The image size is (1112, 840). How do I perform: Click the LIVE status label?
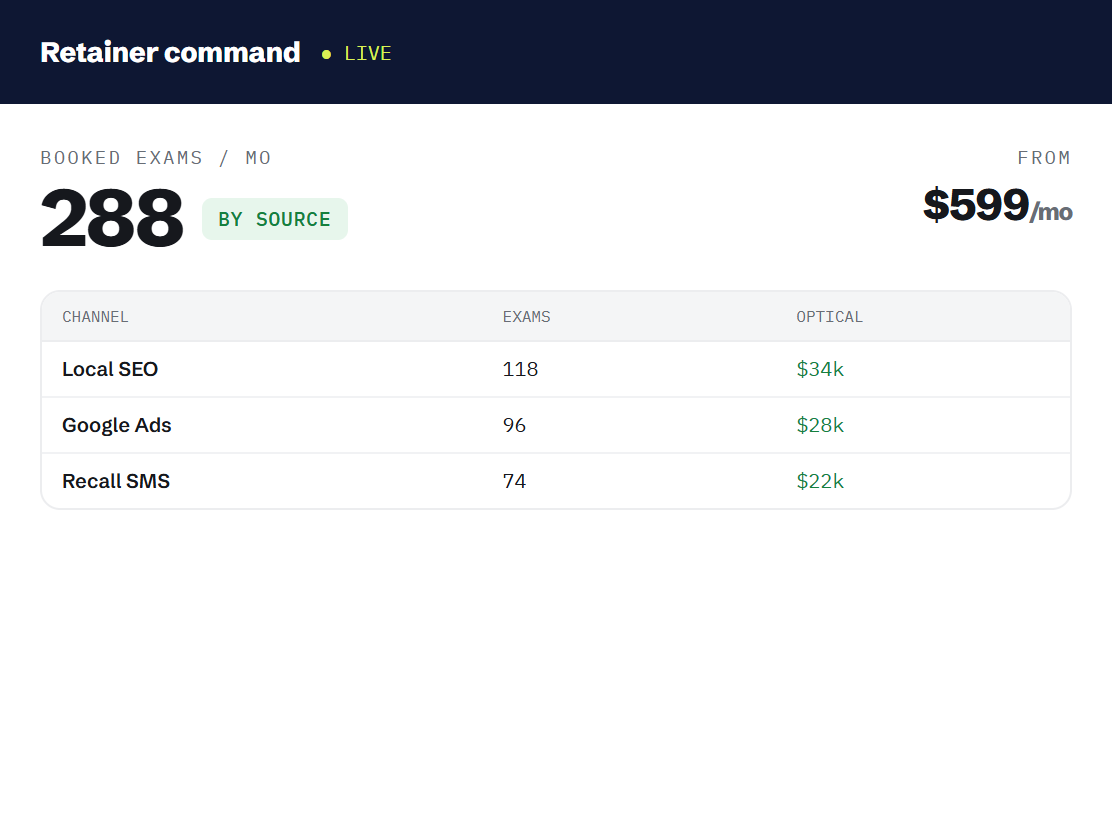367,53
